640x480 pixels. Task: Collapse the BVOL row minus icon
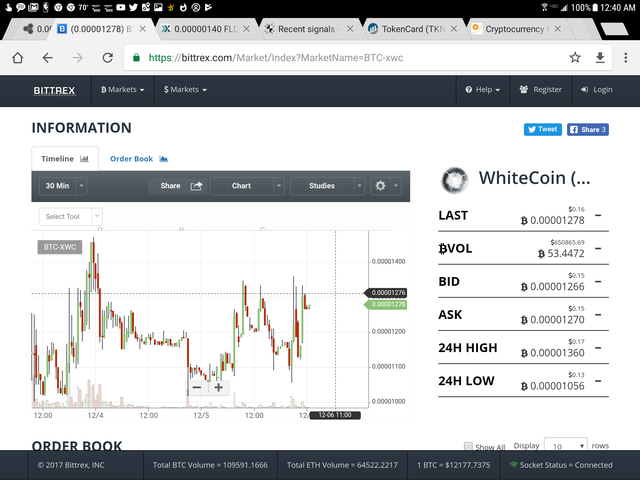pyautogui.click(x=598, y=248)
